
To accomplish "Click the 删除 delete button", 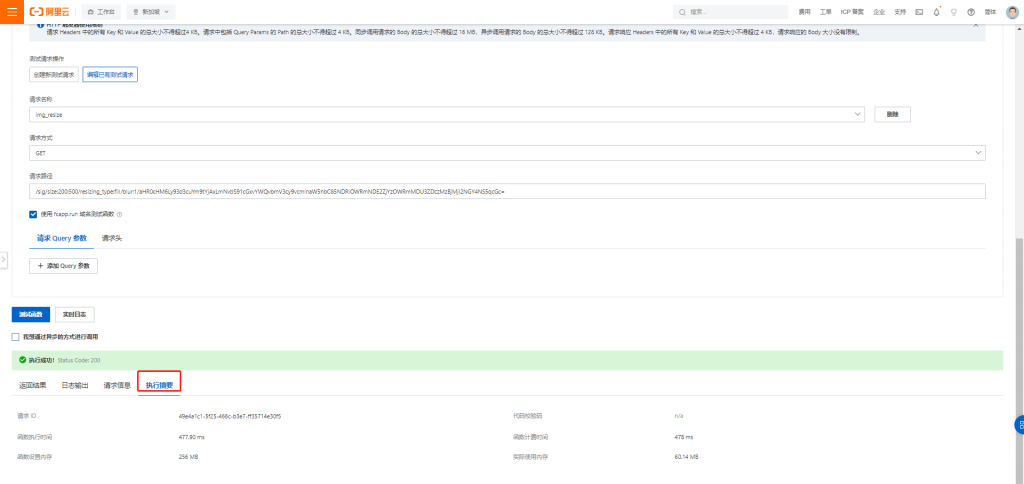I will point(893,114).
